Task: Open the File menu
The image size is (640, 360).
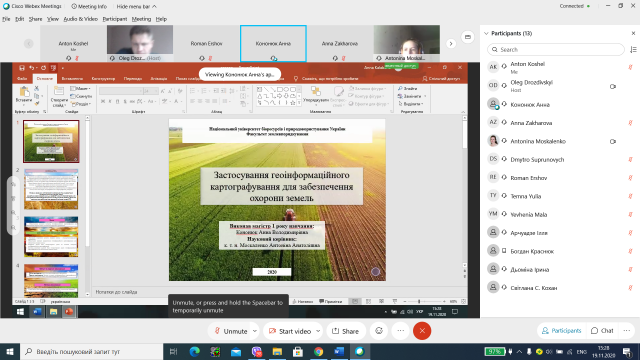Action: tap(6, 19)
